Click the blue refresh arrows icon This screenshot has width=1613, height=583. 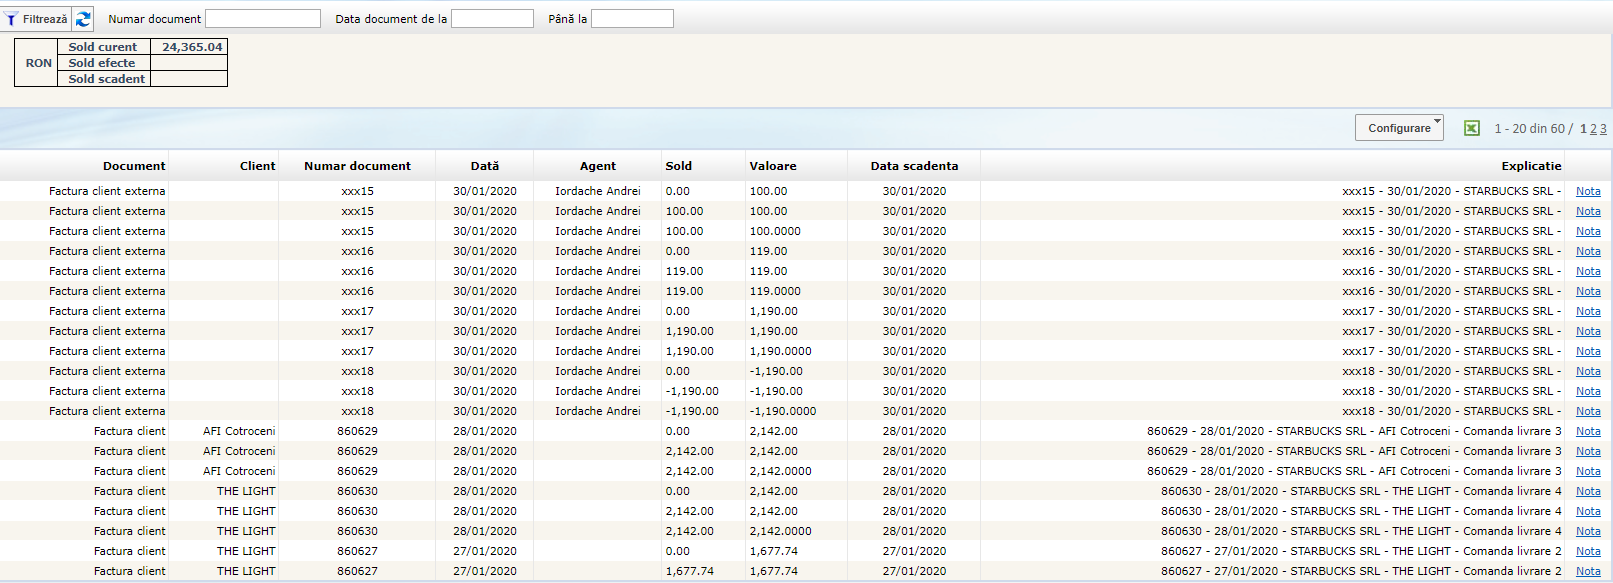click(x=83, y=19)
